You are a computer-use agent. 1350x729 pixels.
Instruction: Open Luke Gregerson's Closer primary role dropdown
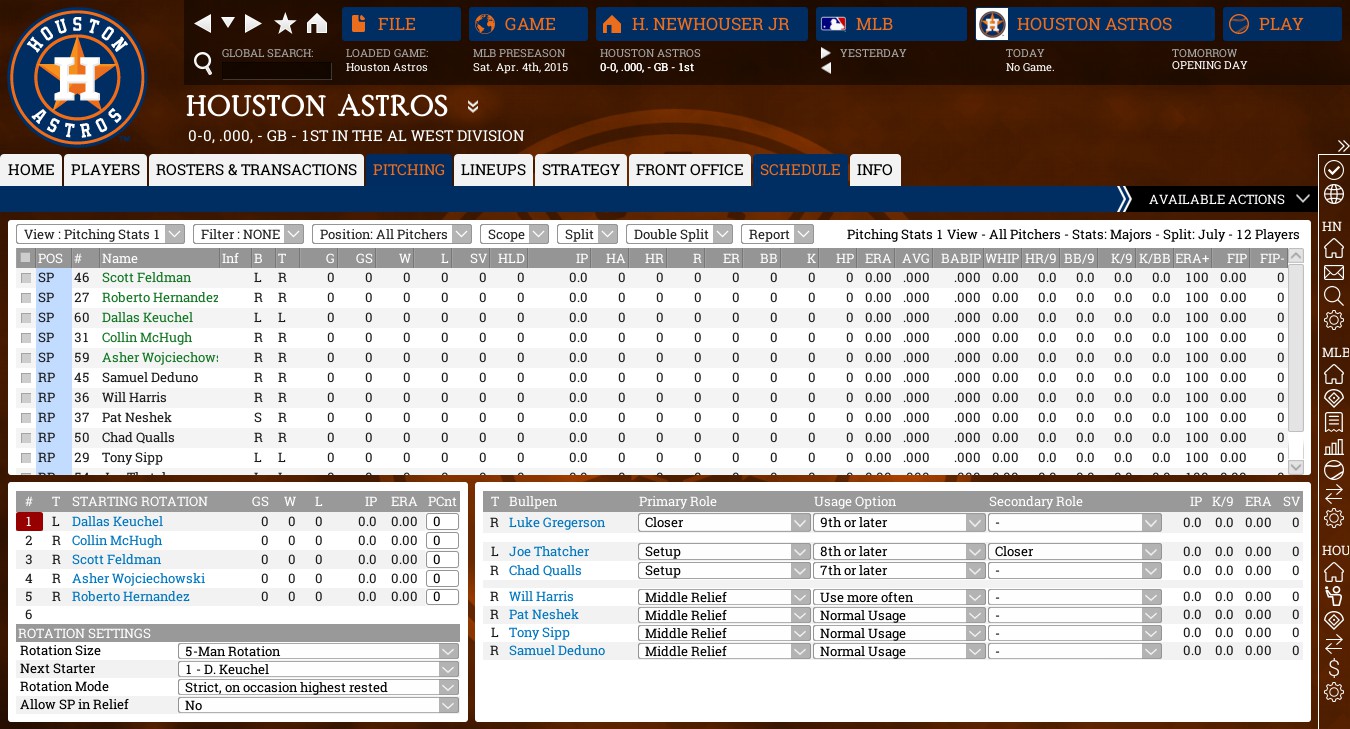[x=724, y=523]
